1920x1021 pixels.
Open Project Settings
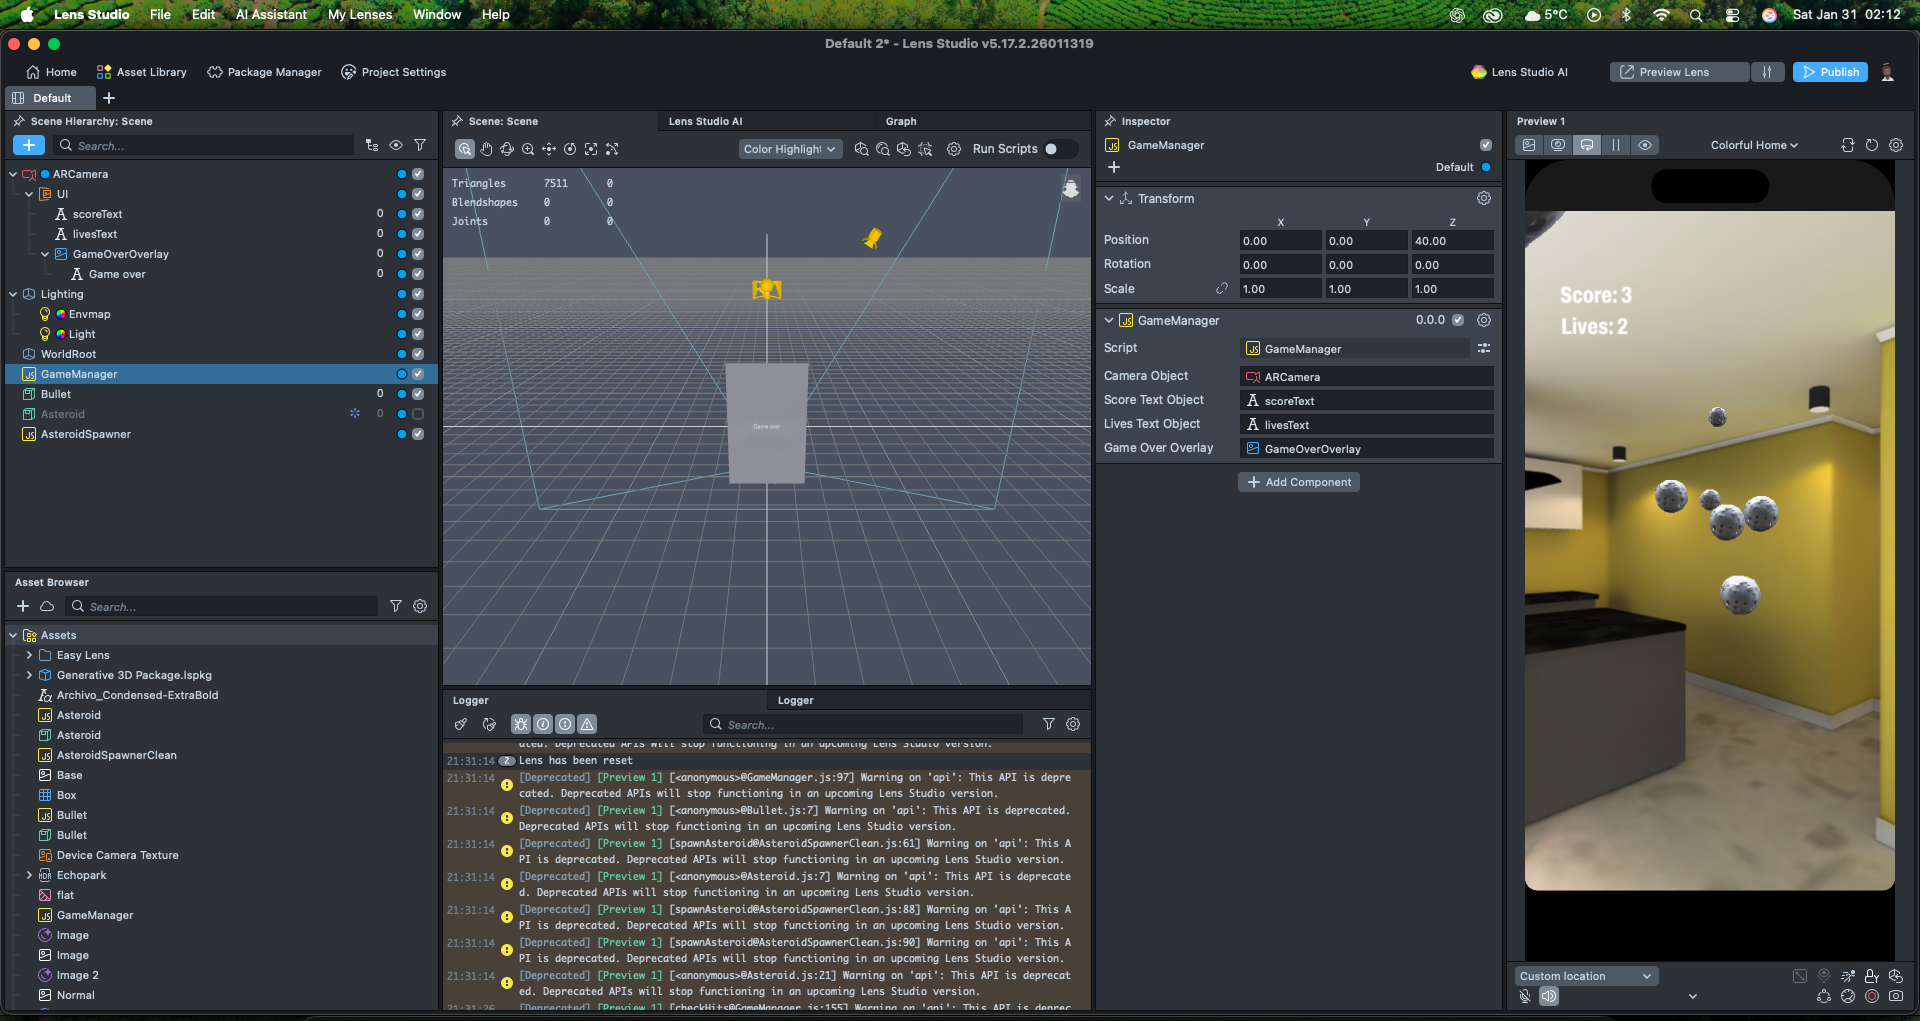393,72
